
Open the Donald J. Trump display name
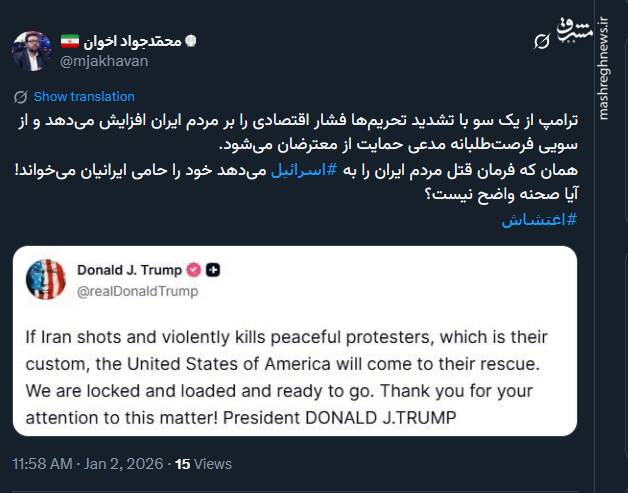[x=129, y=270]
